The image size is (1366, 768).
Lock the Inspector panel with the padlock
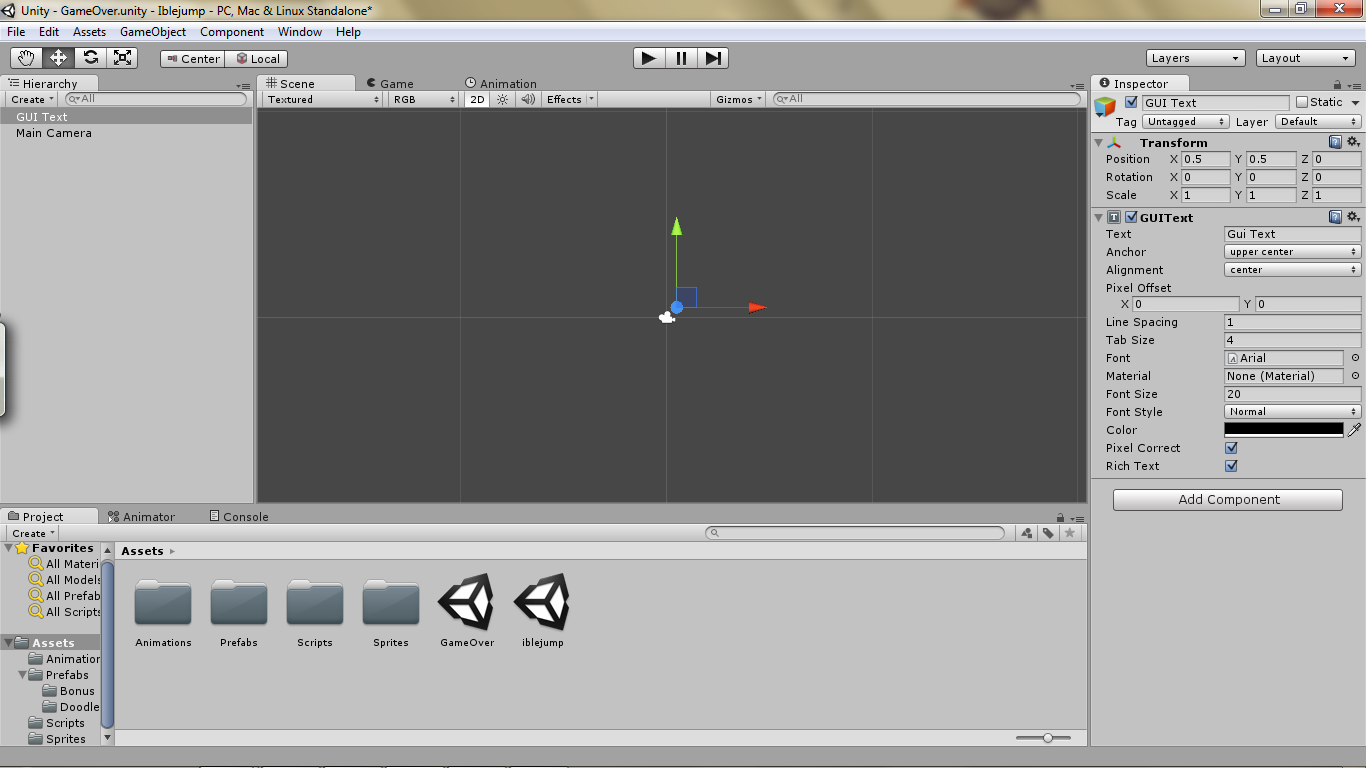tap(1338, 85)
